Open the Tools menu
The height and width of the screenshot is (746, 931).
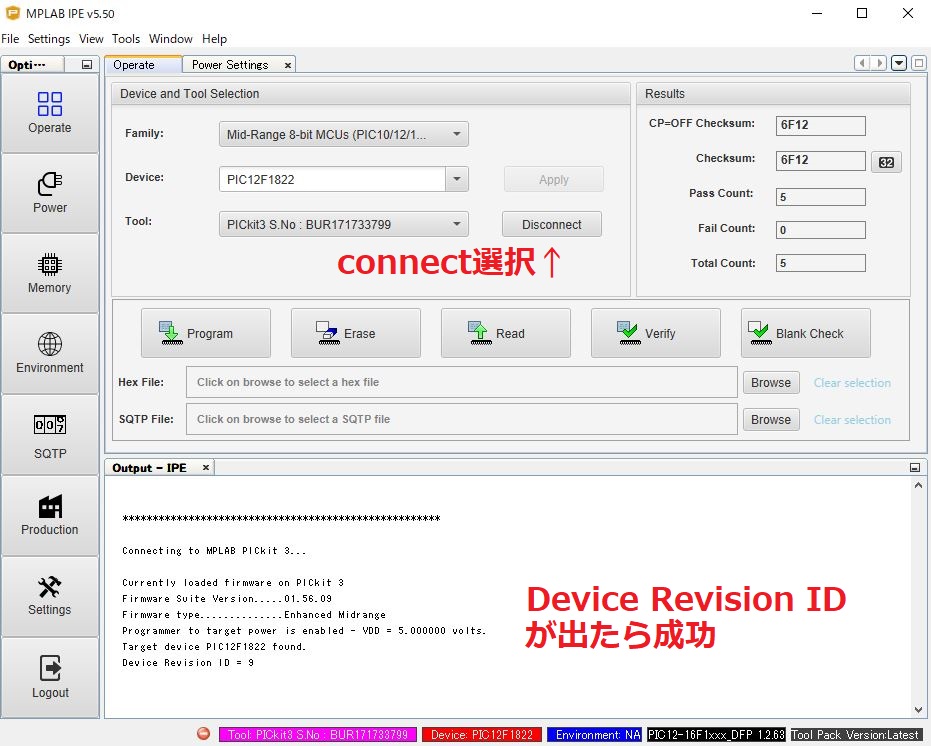coord(126,39)
